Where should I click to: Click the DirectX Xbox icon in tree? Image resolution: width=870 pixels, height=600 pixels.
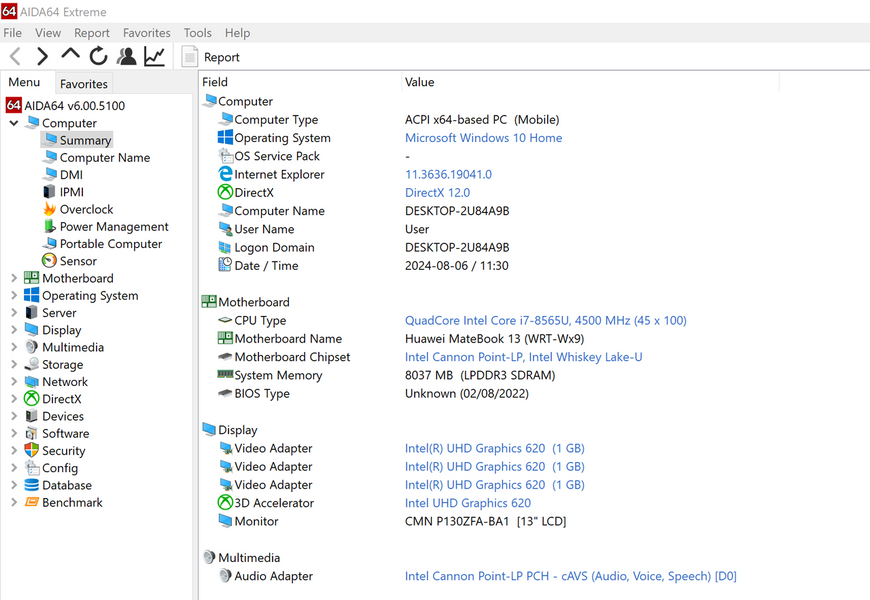(32, 399)
